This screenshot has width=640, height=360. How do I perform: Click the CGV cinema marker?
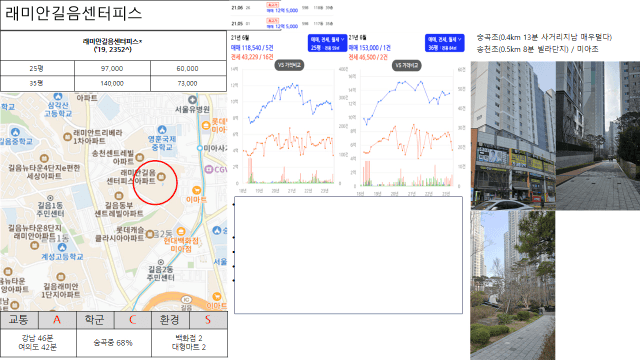[x=209, y=169]
